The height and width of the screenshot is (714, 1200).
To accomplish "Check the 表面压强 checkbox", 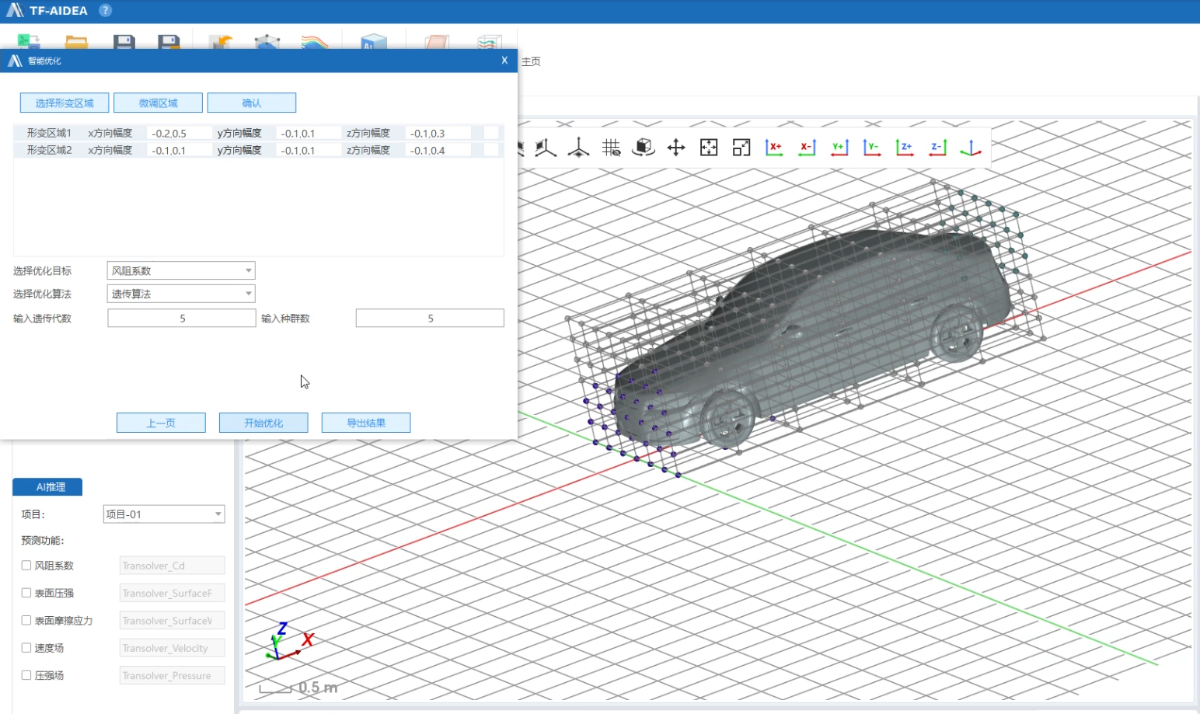I will pyautogui.click(x=26, y=593).
